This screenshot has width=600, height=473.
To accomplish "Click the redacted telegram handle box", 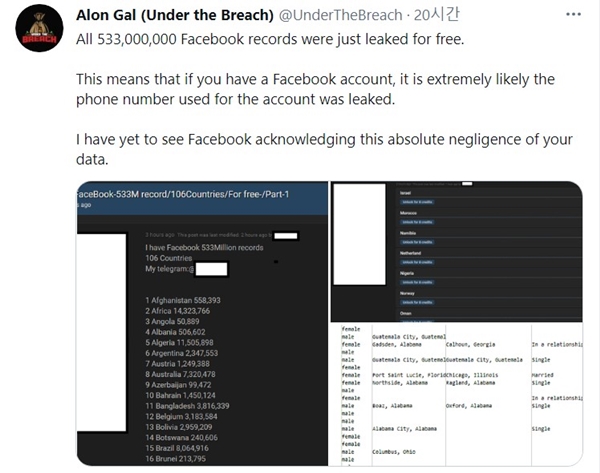I will point(211,269).
